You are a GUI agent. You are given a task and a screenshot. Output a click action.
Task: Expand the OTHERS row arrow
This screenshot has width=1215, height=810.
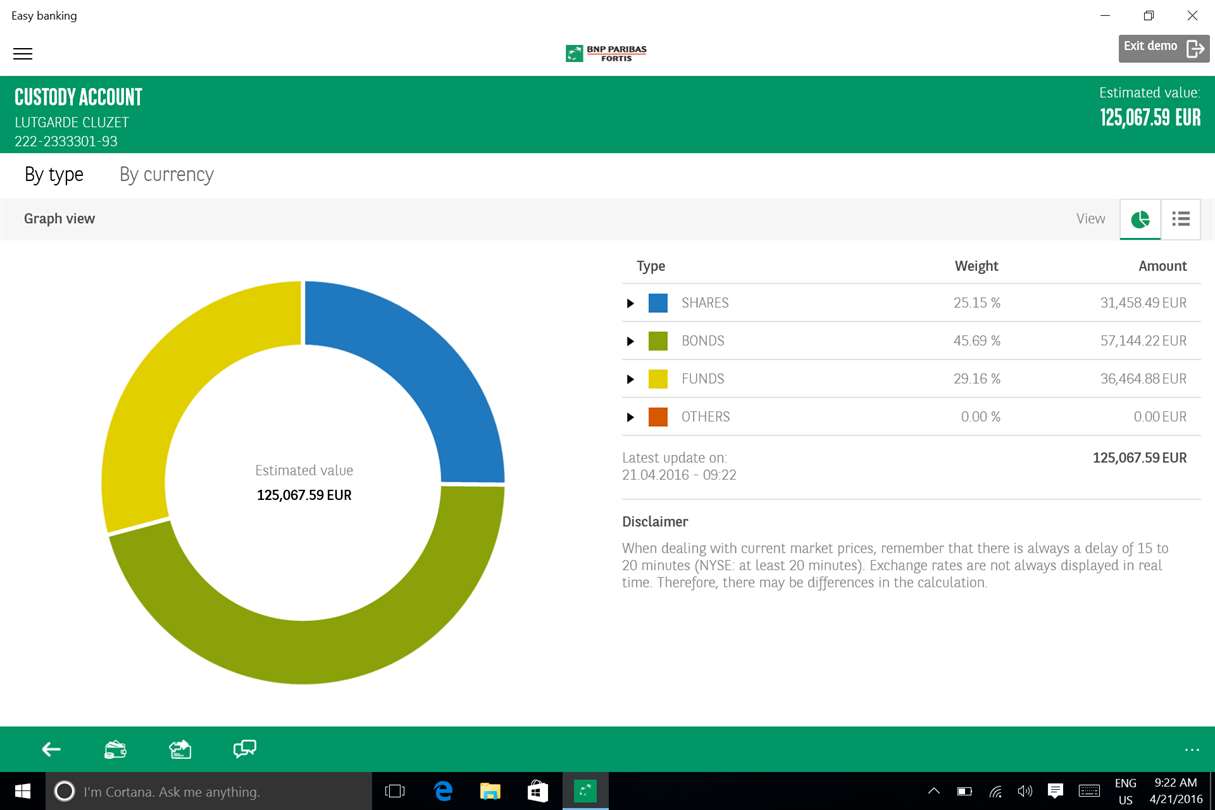pyautogui.click(x=630, y=417)
